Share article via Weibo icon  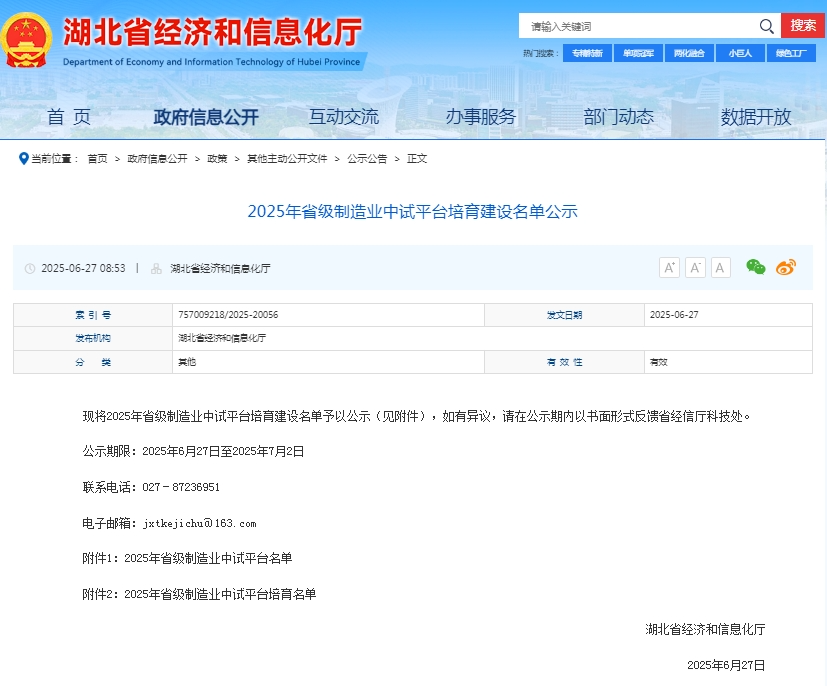pyautogui.click(x=786, y=267)
